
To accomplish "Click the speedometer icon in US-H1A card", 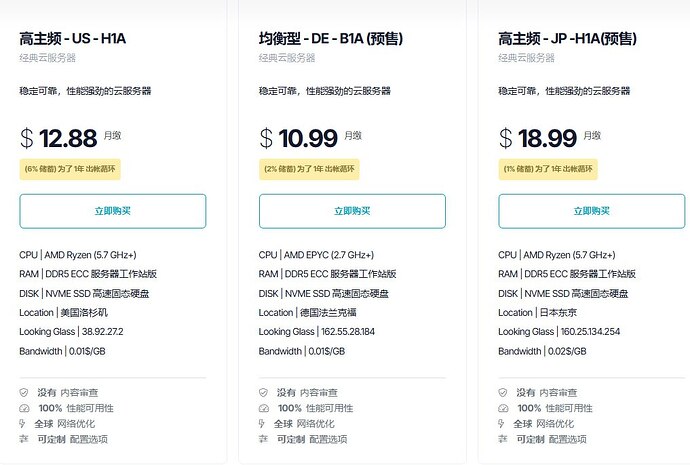I will (x=24, y=408).
